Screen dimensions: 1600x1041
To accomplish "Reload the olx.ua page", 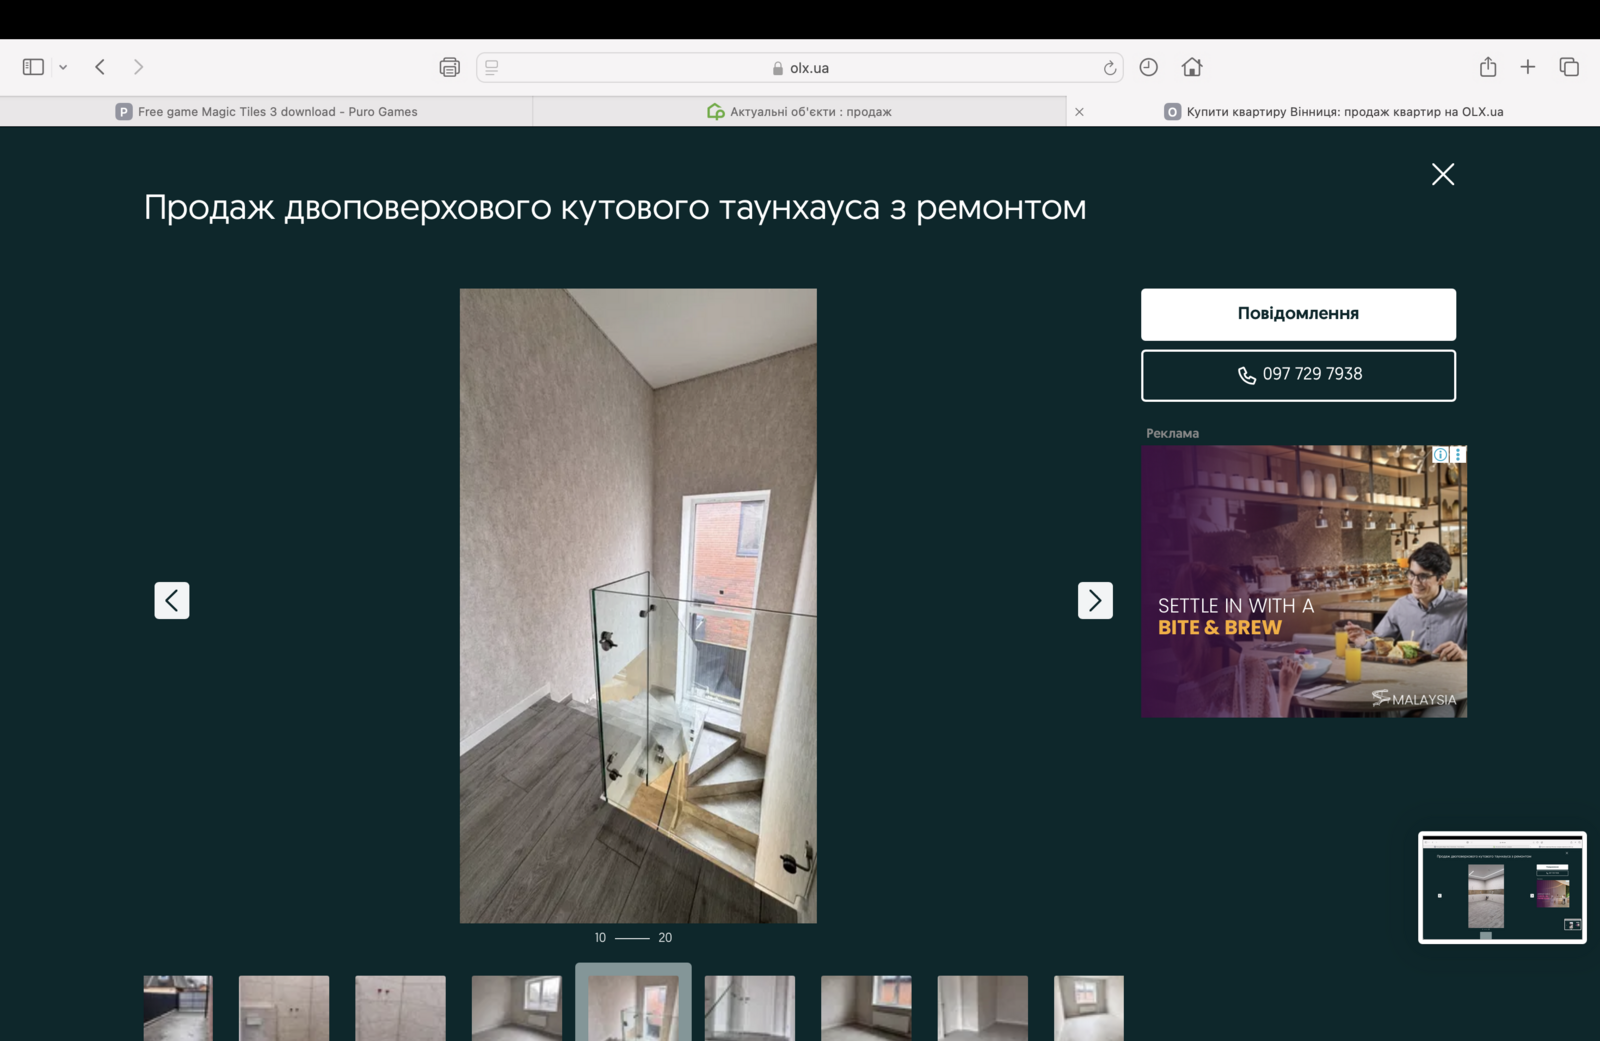I will coord(1109,68).
